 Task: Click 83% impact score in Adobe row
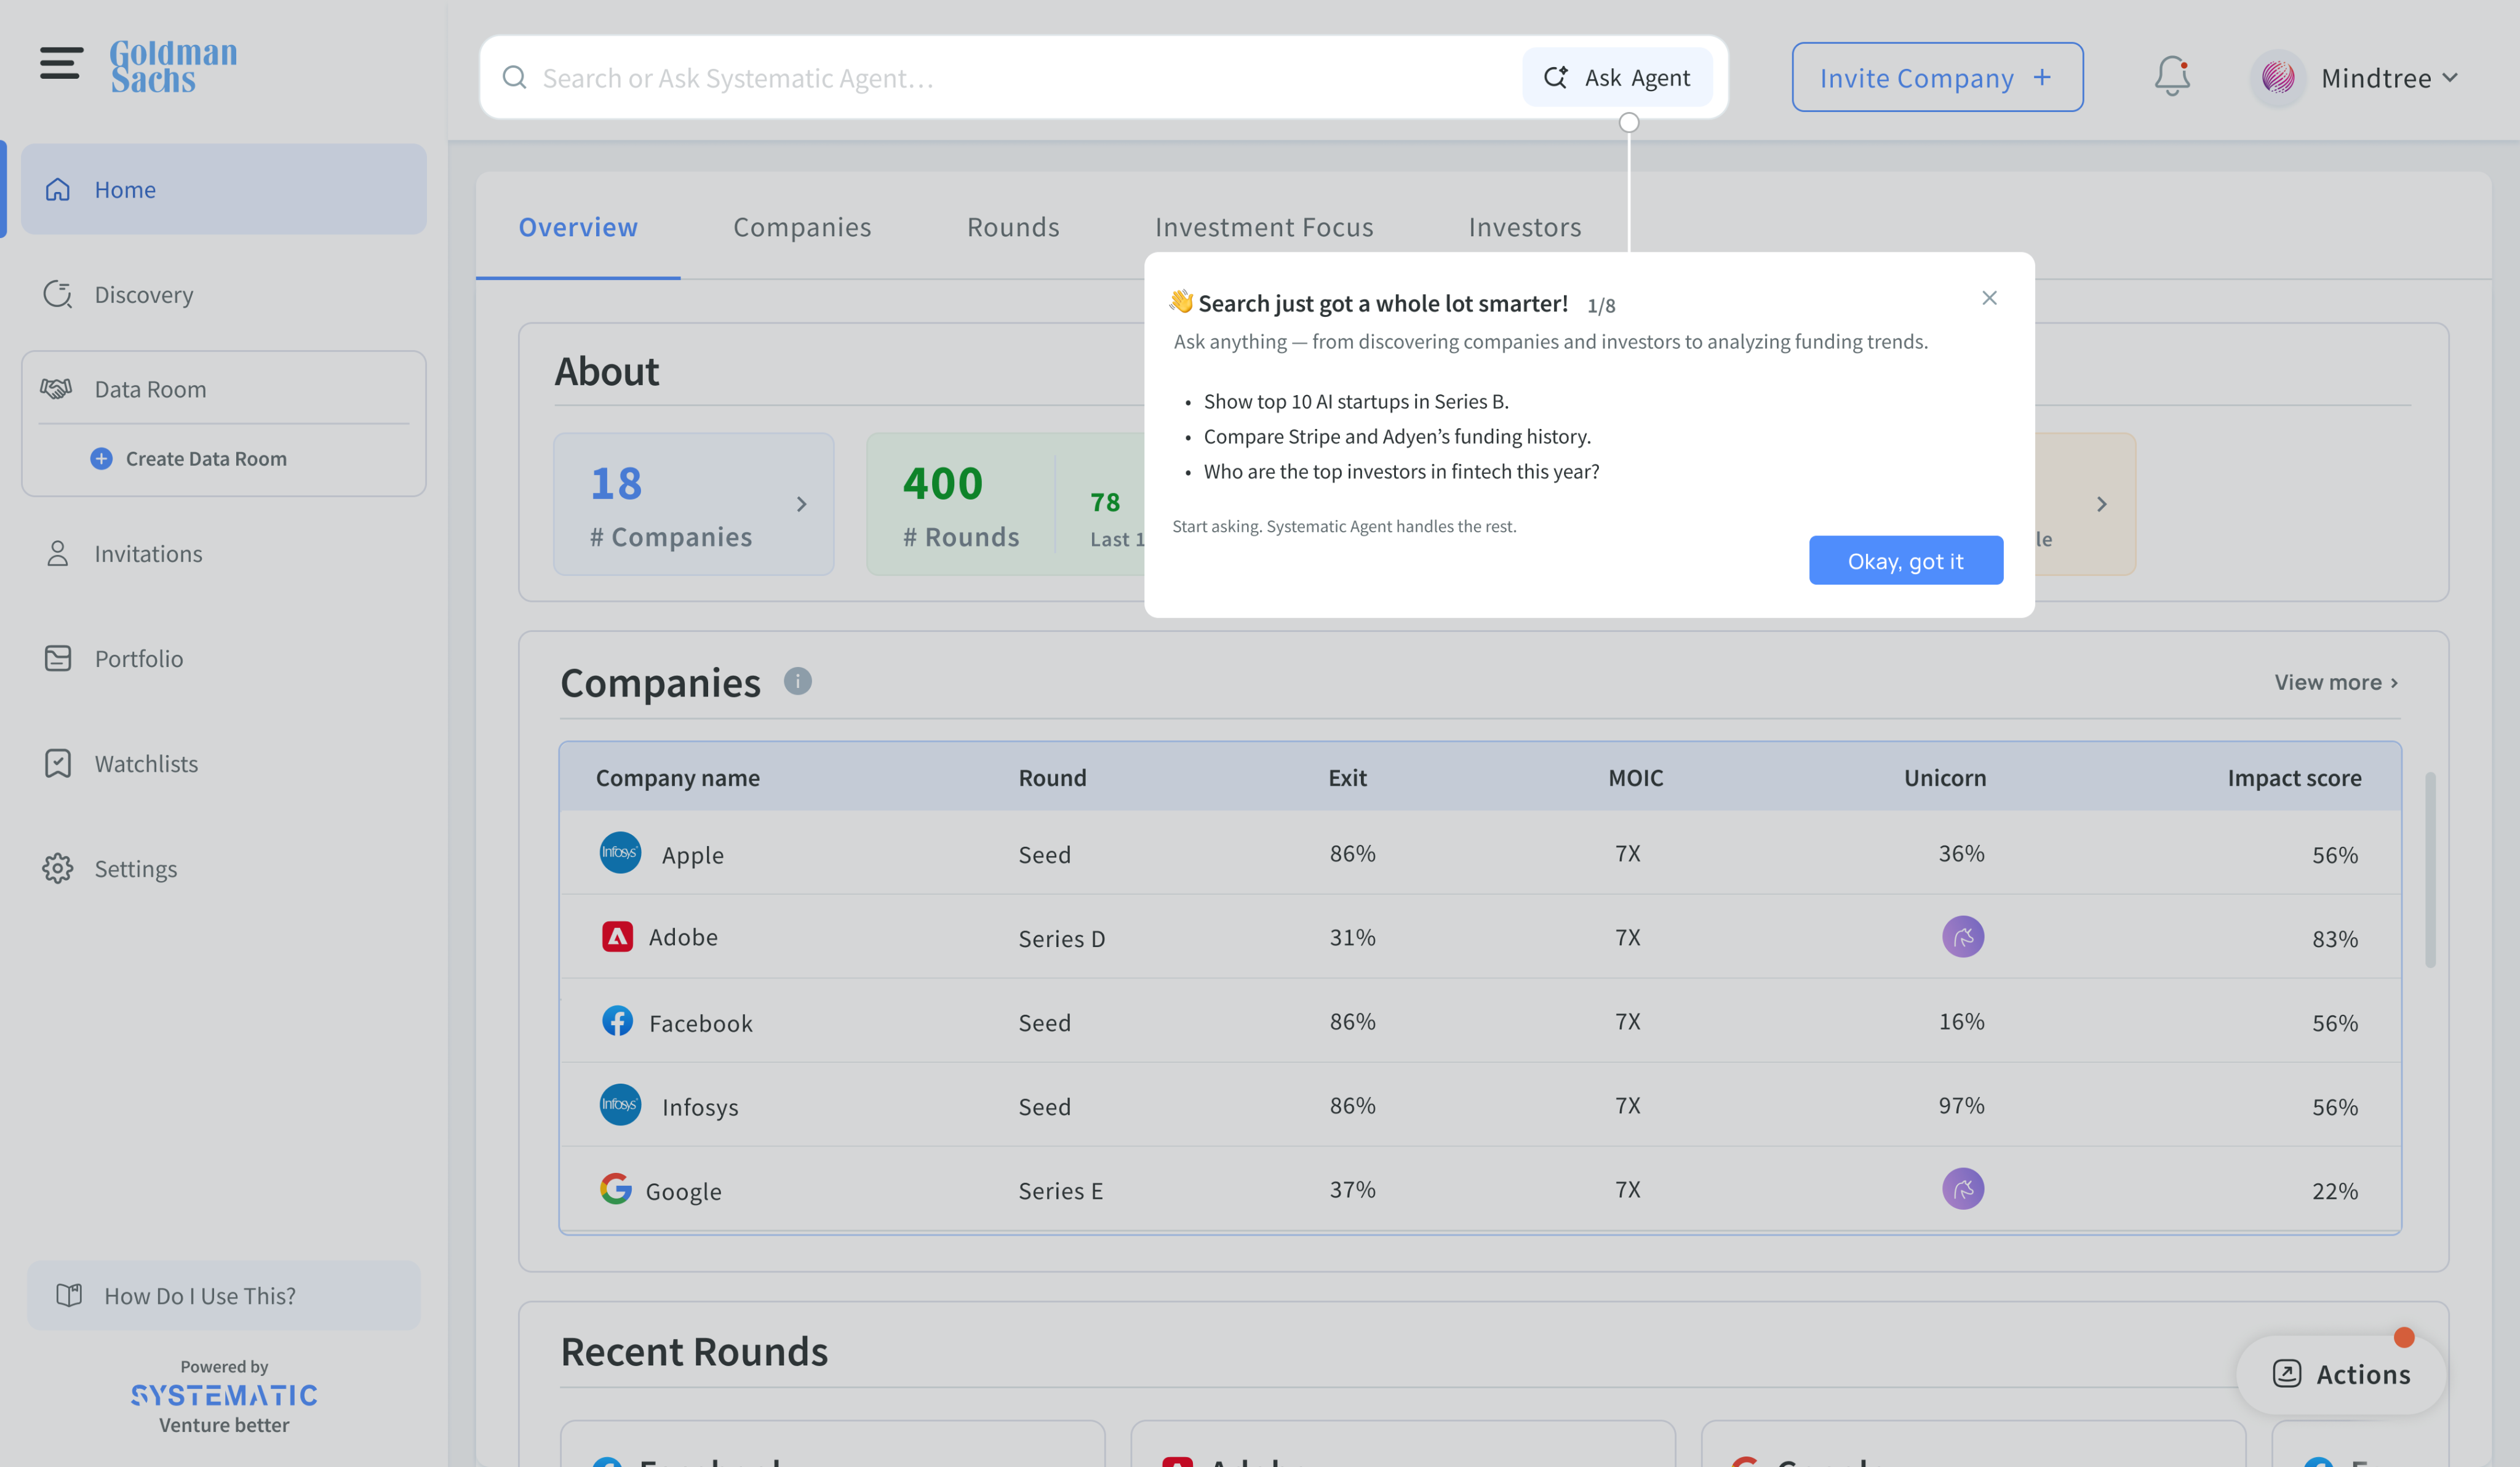coord(2334,938)
